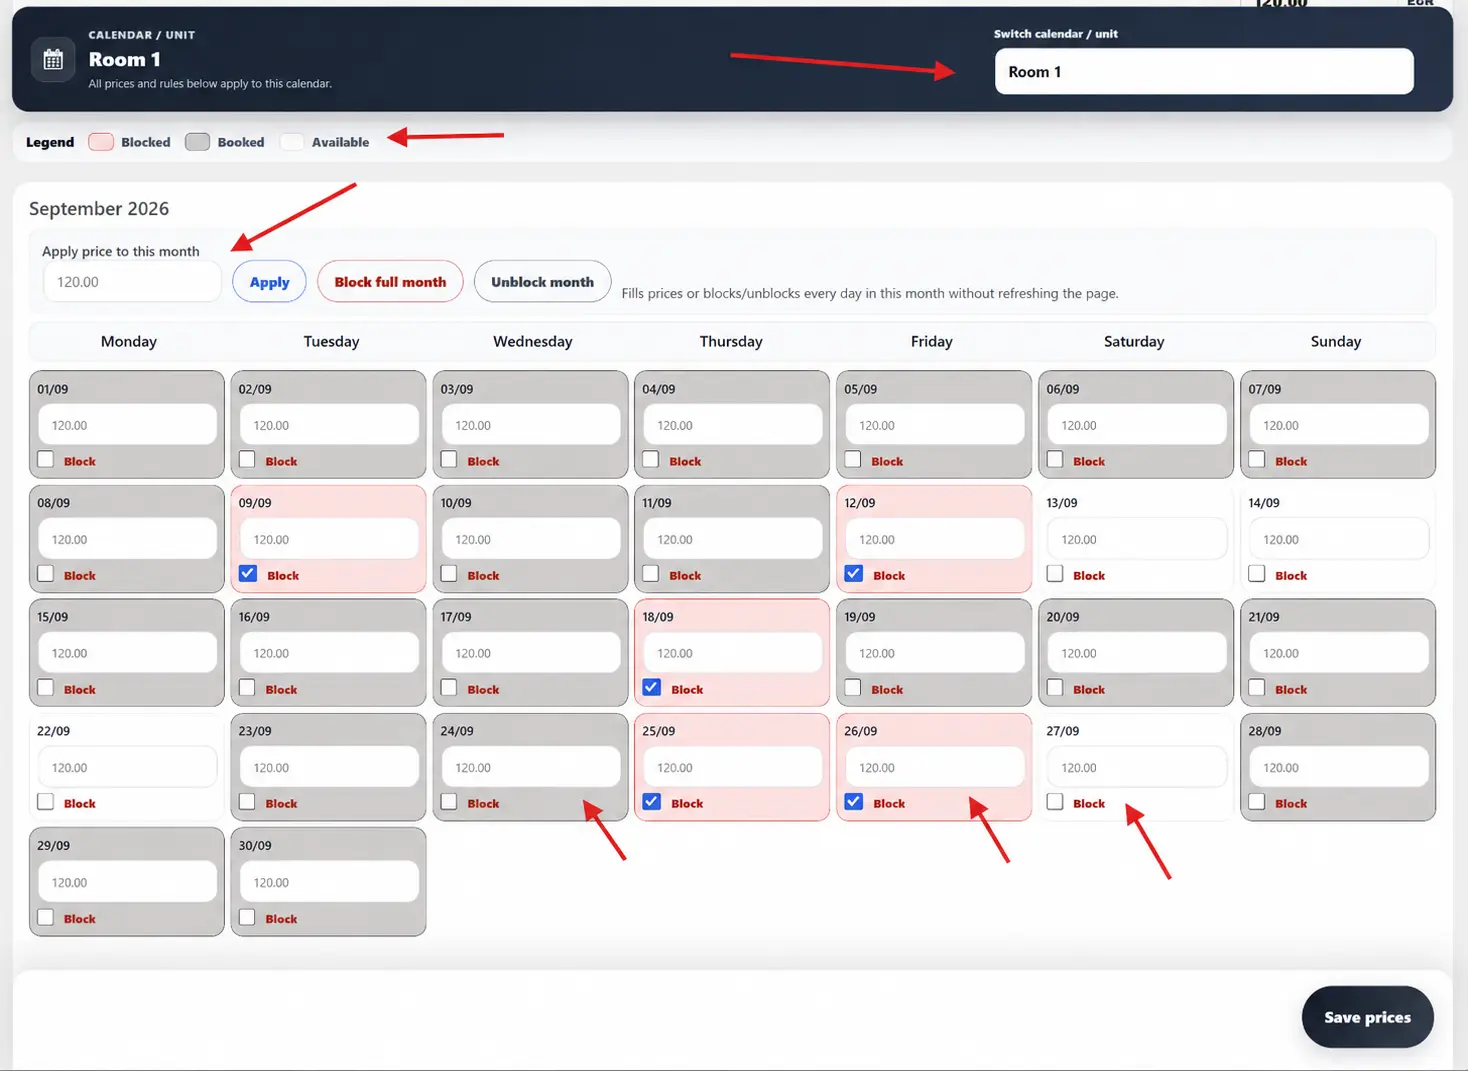Click the Available legend color swatch
1468x1071 pixels.
[292, 142]
